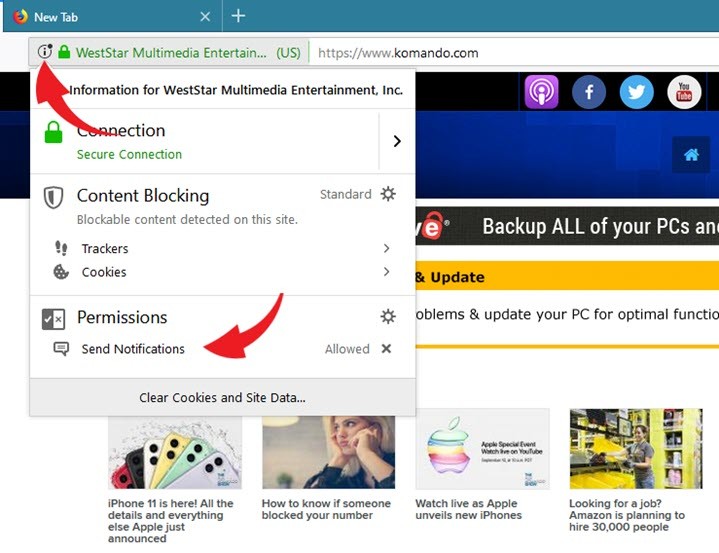719x553 pixels.
Task: Open 'Watch live as Apple unveils' link
Action: [x=469, y=509]
